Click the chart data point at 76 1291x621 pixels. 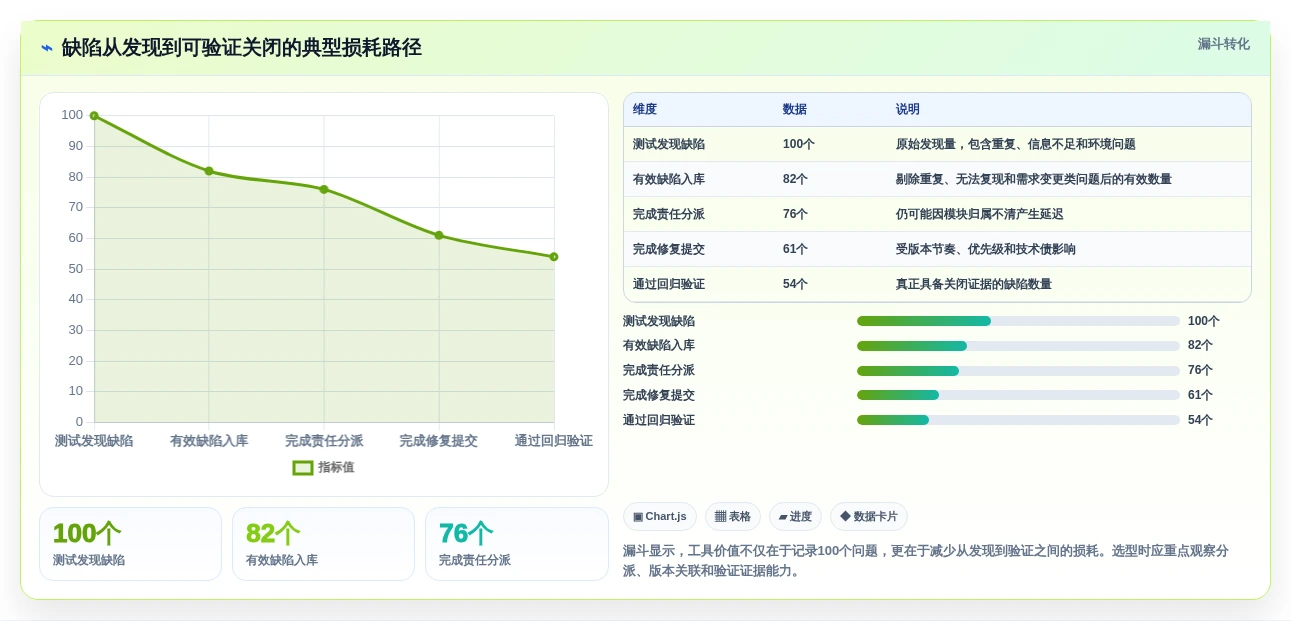point(324,189)
